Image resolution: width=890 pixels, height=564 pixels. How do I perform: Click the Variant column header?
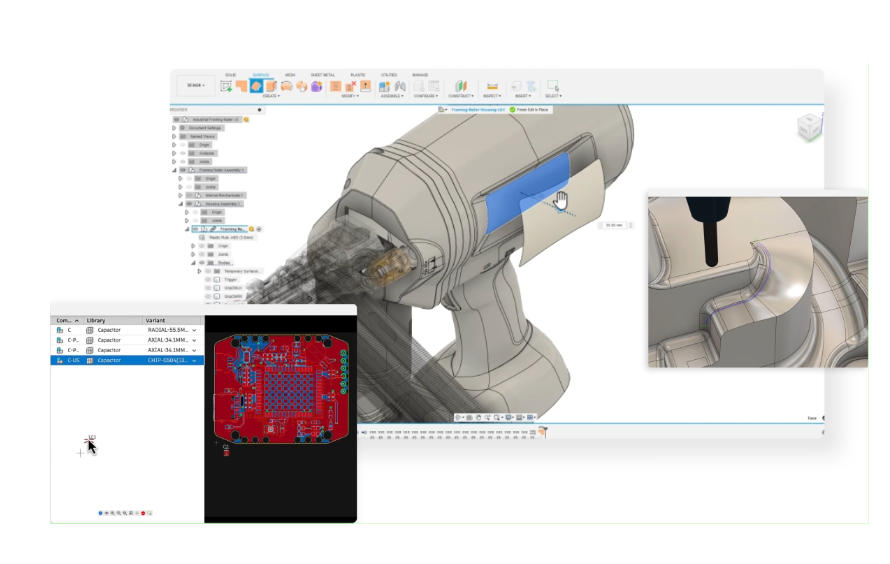155,320
